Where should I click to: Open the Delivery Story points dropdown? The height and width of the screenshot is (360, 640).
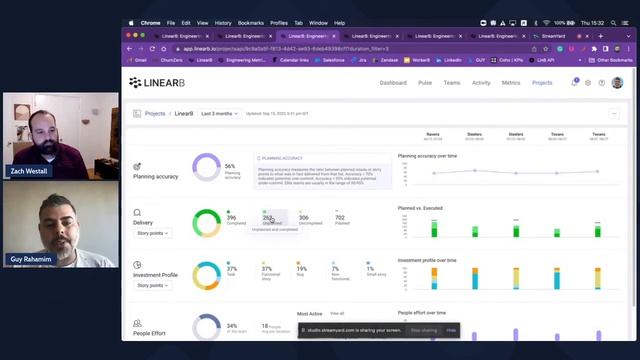(x=152, y=233)
